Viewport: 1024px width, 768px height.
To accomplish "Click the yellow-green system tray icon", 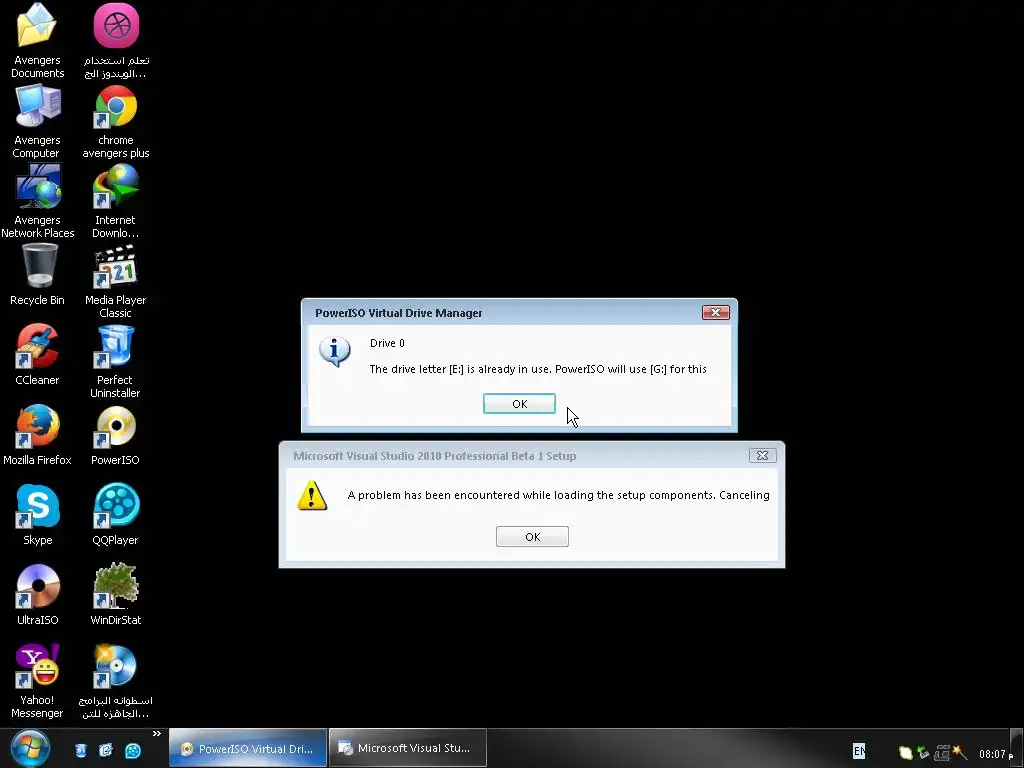I will point(905,753).
